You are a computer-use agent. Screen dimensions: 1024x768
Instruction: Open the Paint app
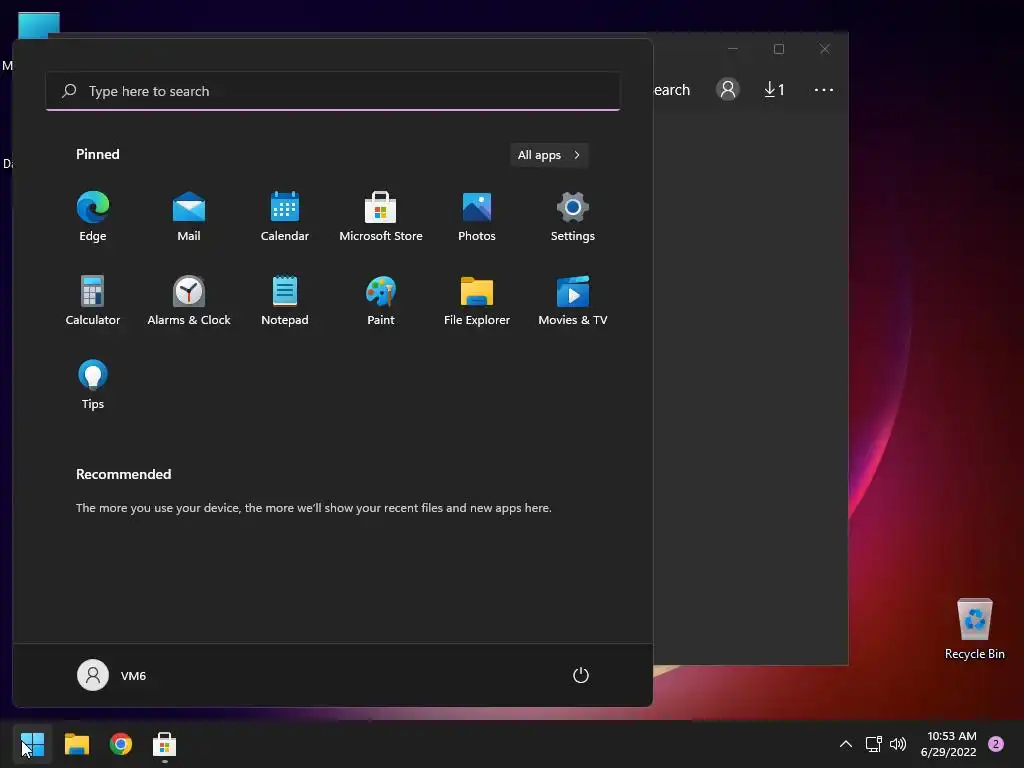(x=381, y=300)
